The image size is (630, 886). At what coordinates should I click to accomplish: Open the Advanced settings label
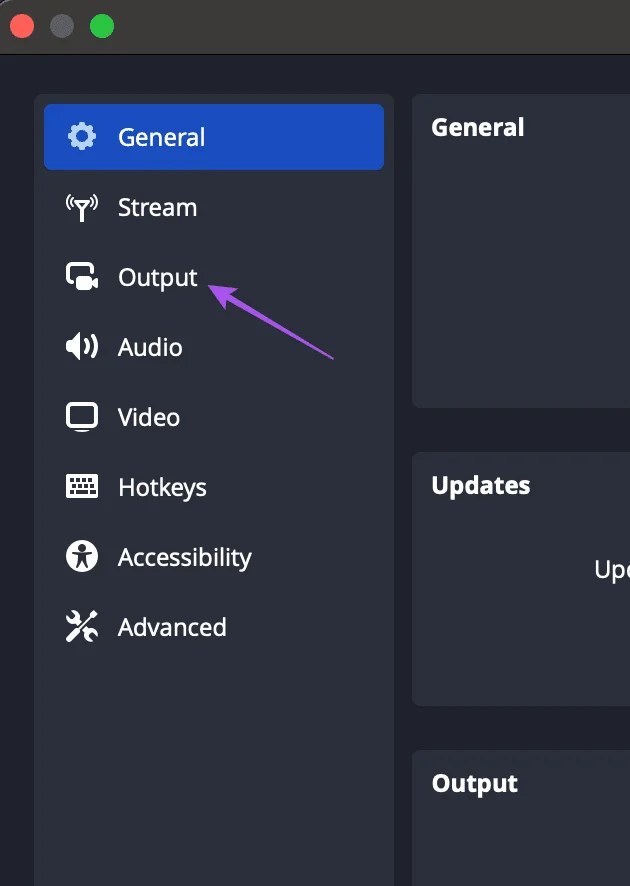(x=172, y=627)
